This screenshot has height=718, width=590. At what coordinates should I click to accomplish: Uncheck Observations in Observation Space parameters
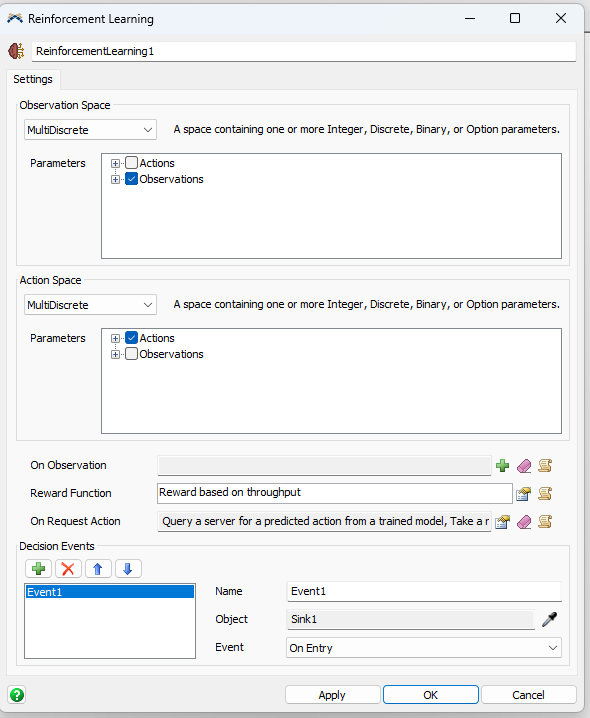(x=131, y=179)
